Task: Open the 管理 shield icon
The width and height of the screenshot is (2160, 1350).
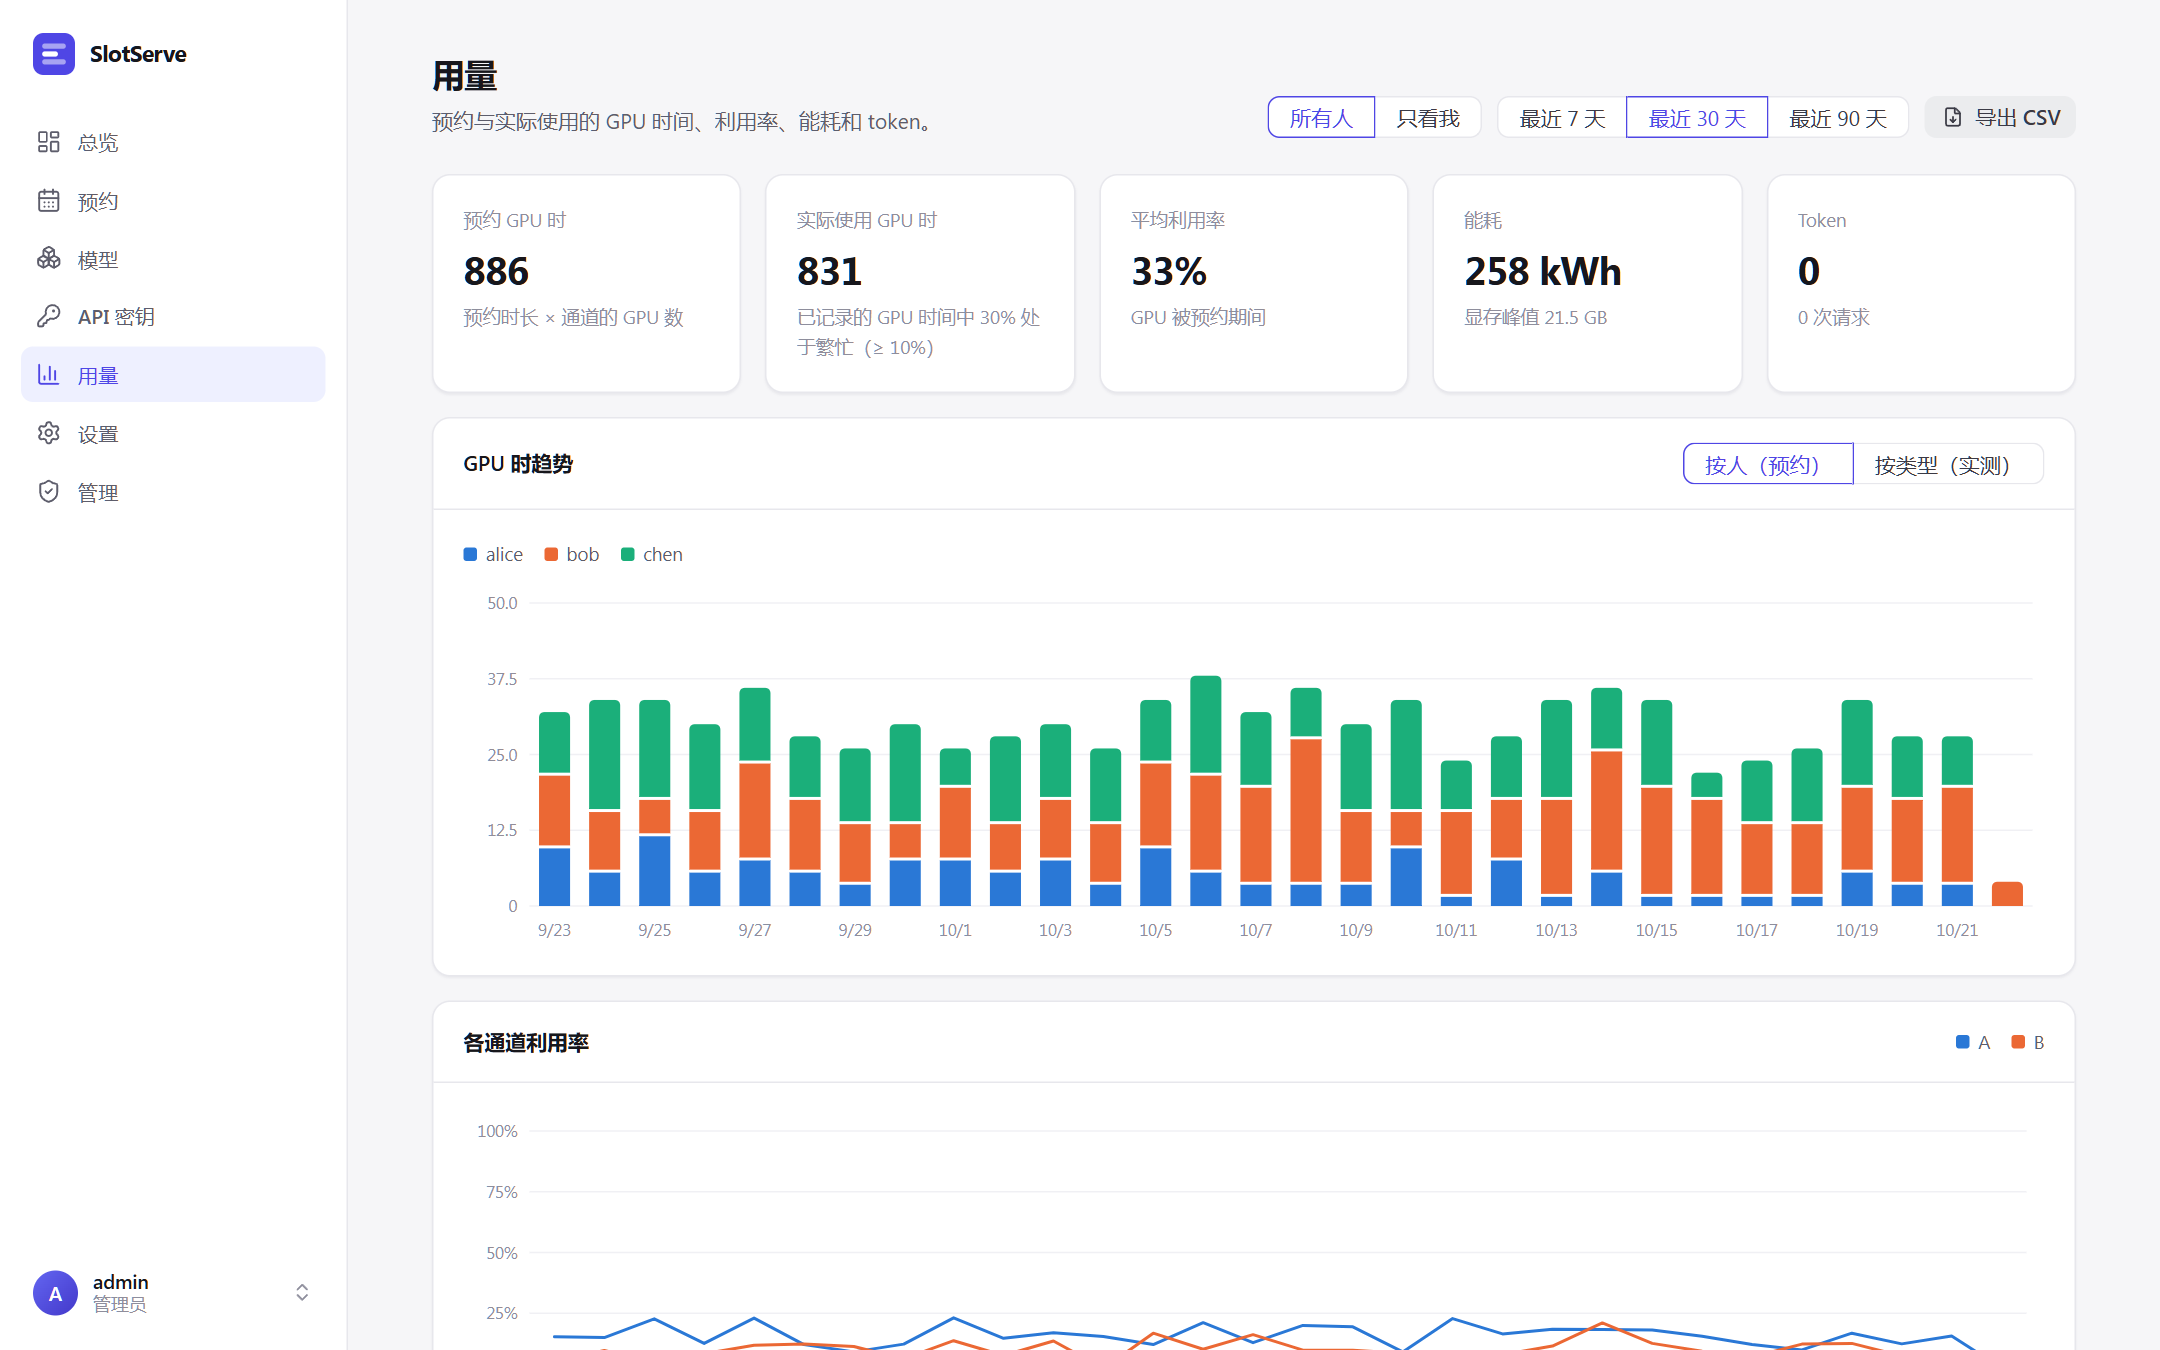Action: pos(49,492)
